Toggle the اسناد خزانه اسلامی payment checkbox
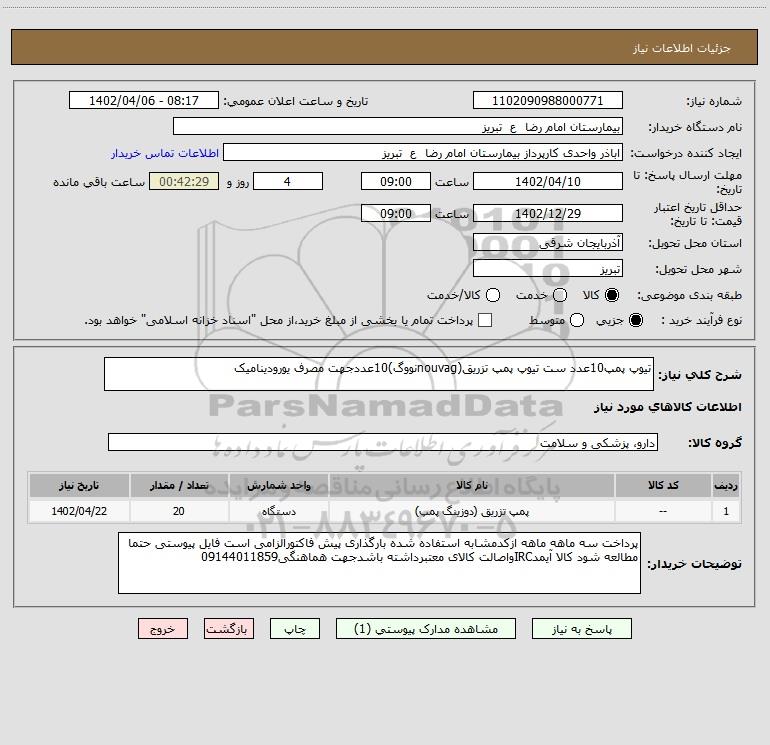The height and width of the screenshot is (745, 770). (x=485, y=320)
